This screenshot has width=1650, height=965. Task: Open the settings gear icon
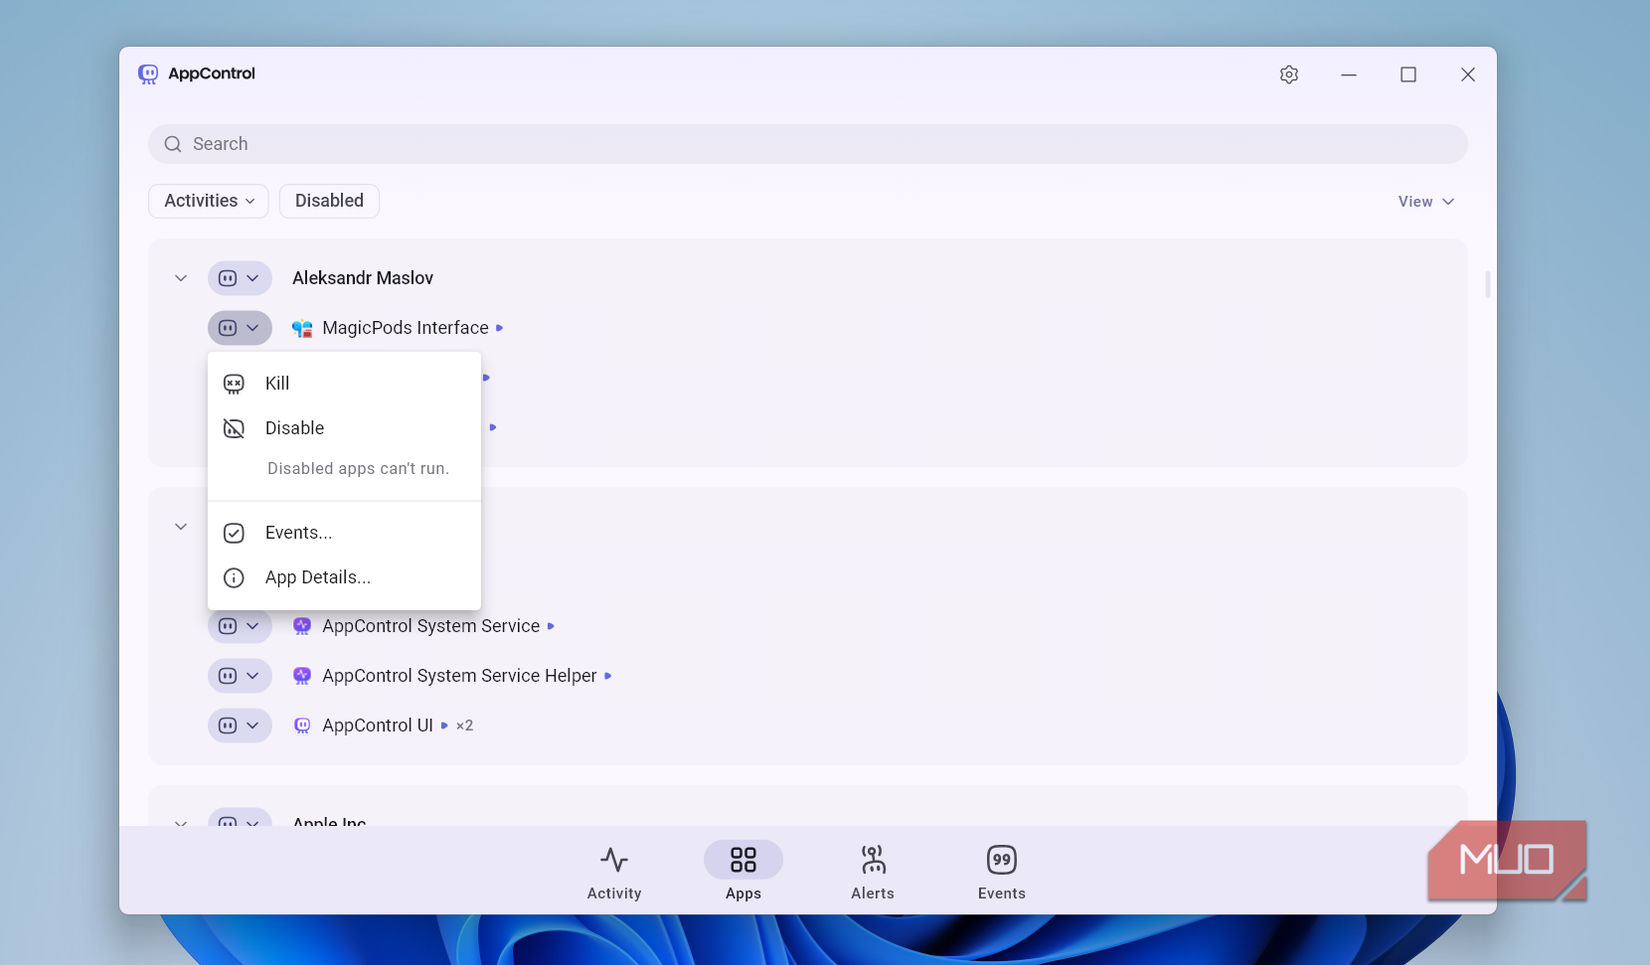1288,74
